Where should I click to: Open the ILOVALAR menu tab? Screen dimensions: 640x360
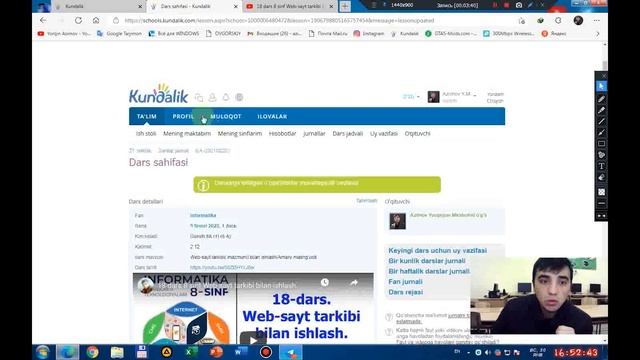272,116
